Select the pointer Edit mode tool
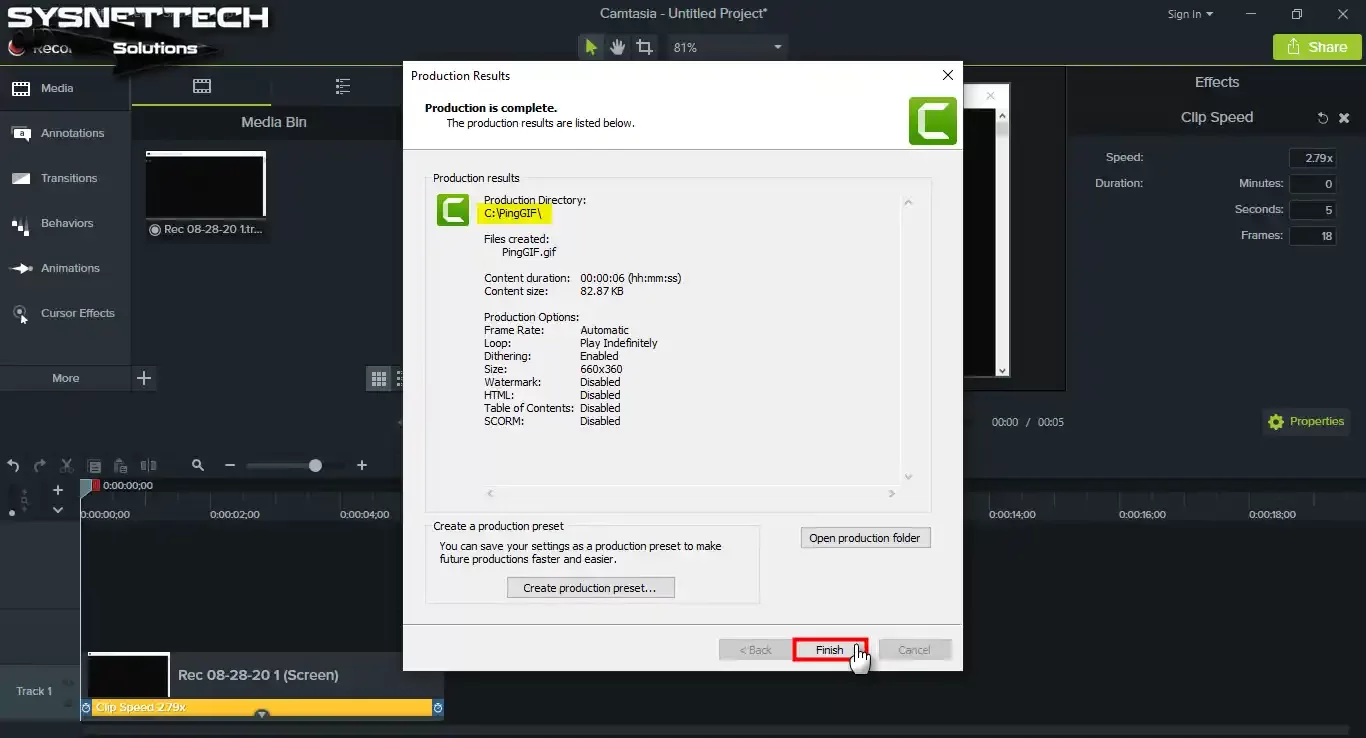 [x=591, y=47]
